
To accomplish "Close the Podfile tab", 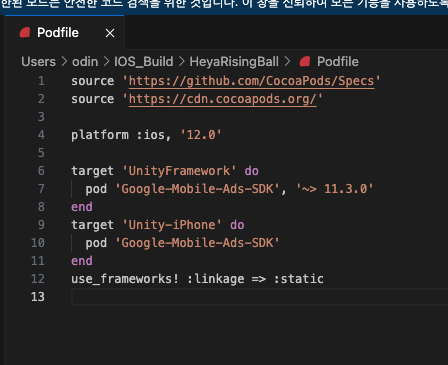I will pyautogui.click(x=110, y=33).
